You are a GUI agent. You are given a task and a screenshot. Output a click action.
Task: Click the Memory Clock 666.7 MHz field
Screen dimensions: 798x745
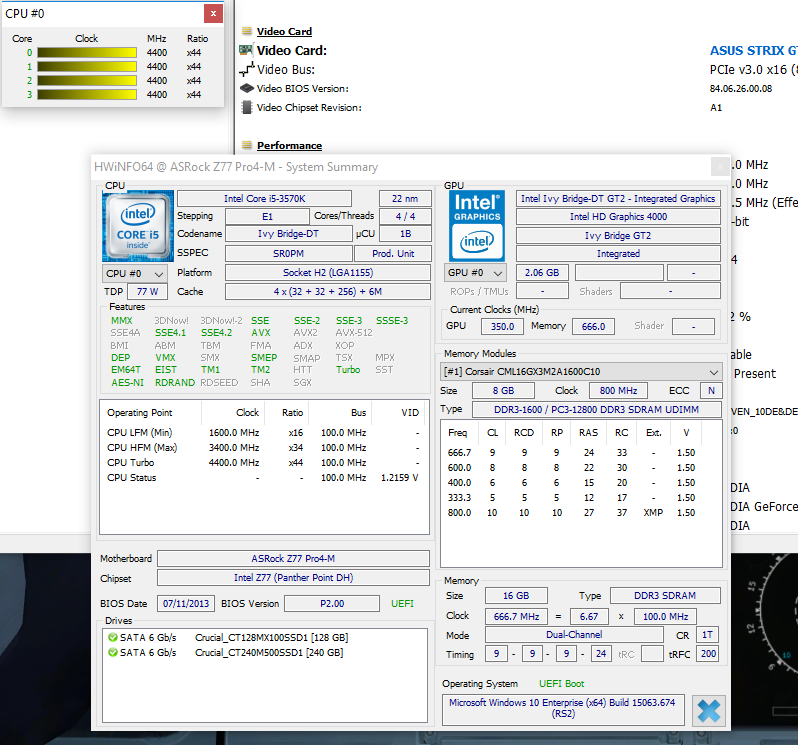(516, 617)
